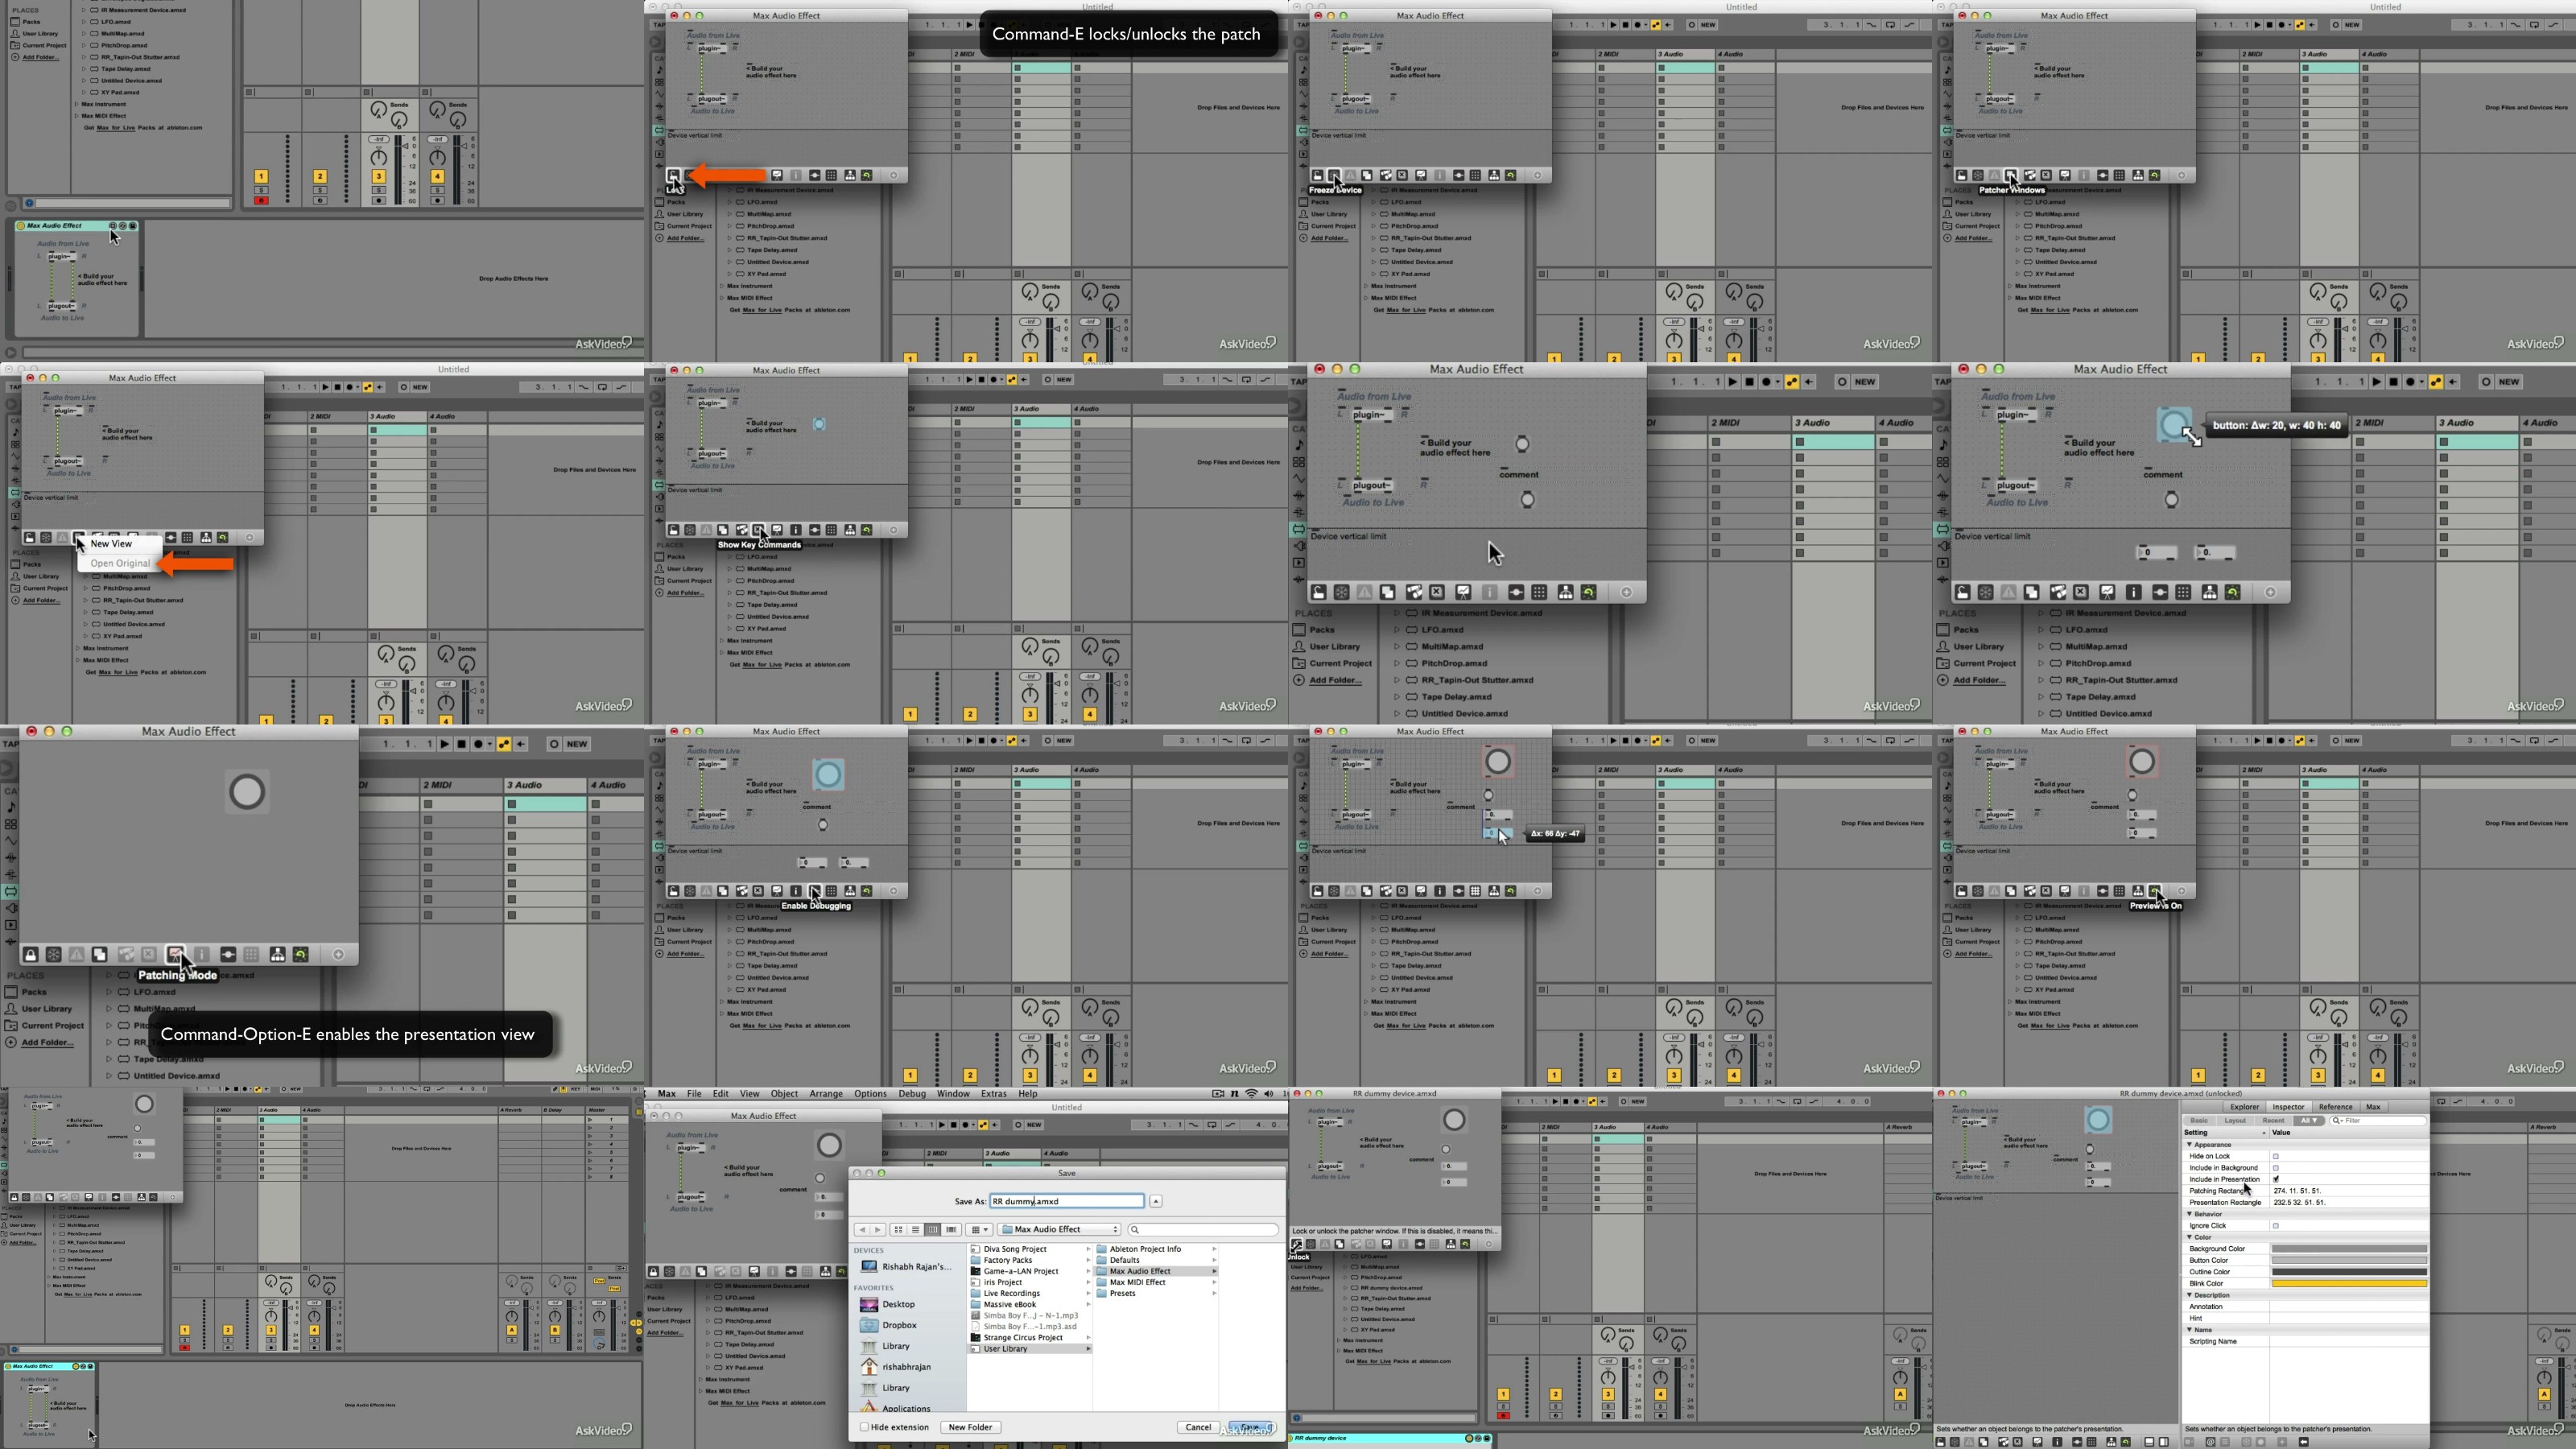Tick the Hide extension checkbox in Save dialog
This screenshot has width=2576, height=1449.
pos(864,1428)
